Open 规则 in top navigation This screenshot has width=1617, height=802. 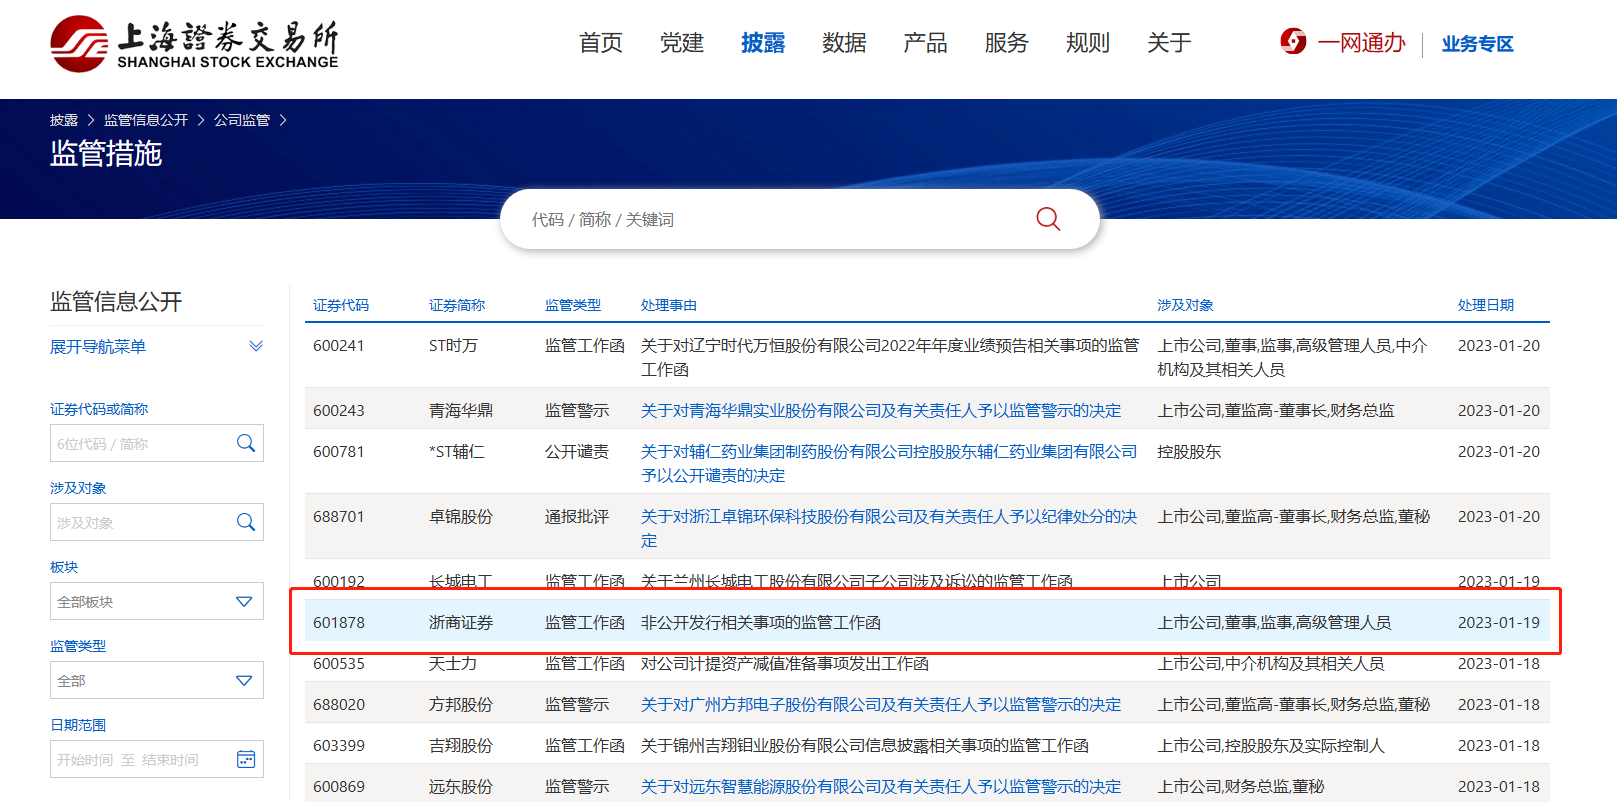point(1088,43)
